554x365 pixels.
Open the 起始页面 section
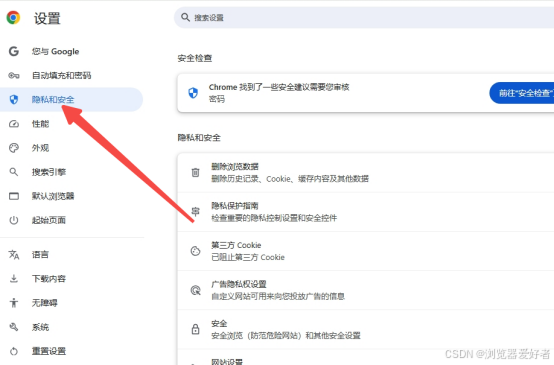[x=71, y=220]
